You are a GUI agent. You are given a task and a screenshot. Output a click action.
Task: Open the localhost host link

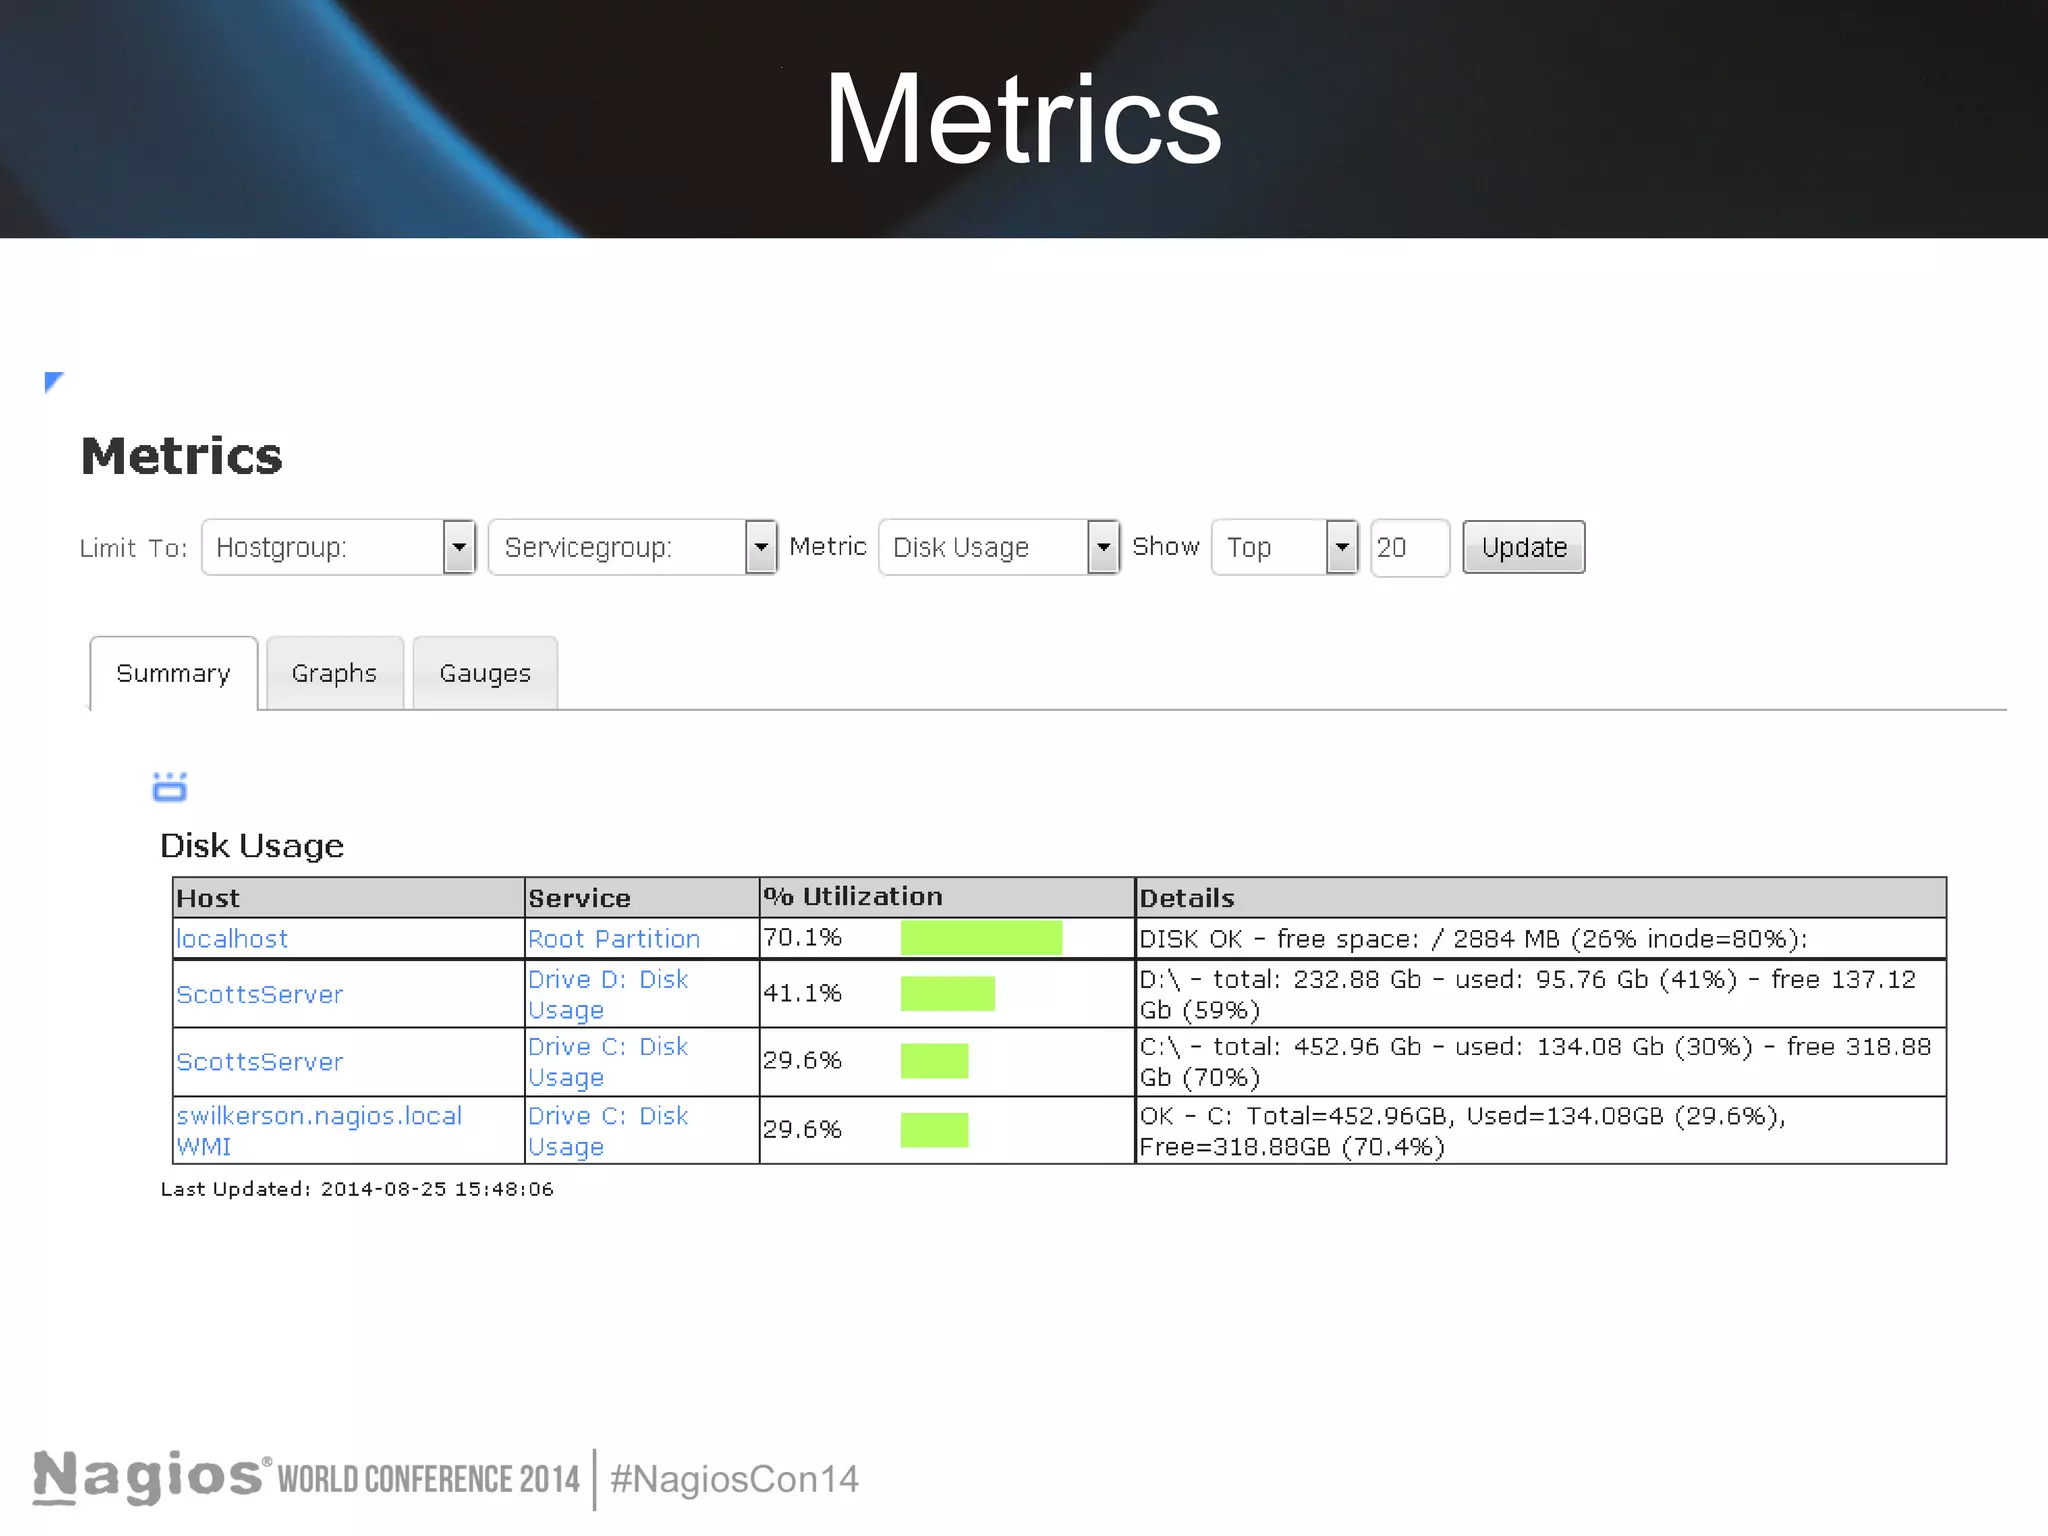pos(232,939)
